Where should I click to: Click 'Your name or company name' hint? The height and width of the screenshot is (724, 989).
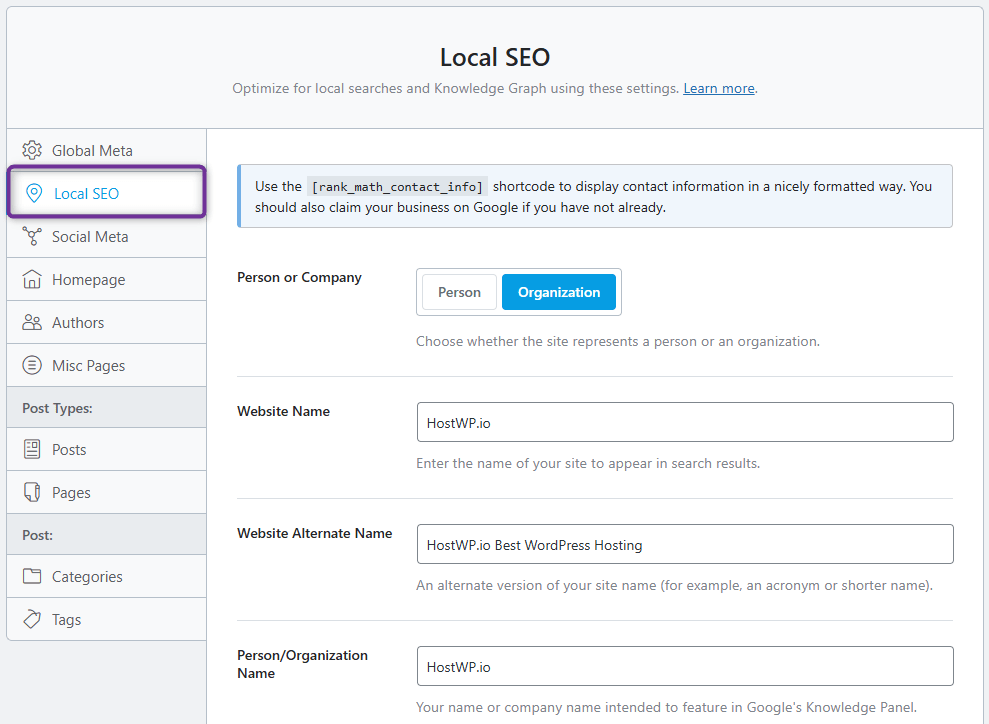pos(667,708)
